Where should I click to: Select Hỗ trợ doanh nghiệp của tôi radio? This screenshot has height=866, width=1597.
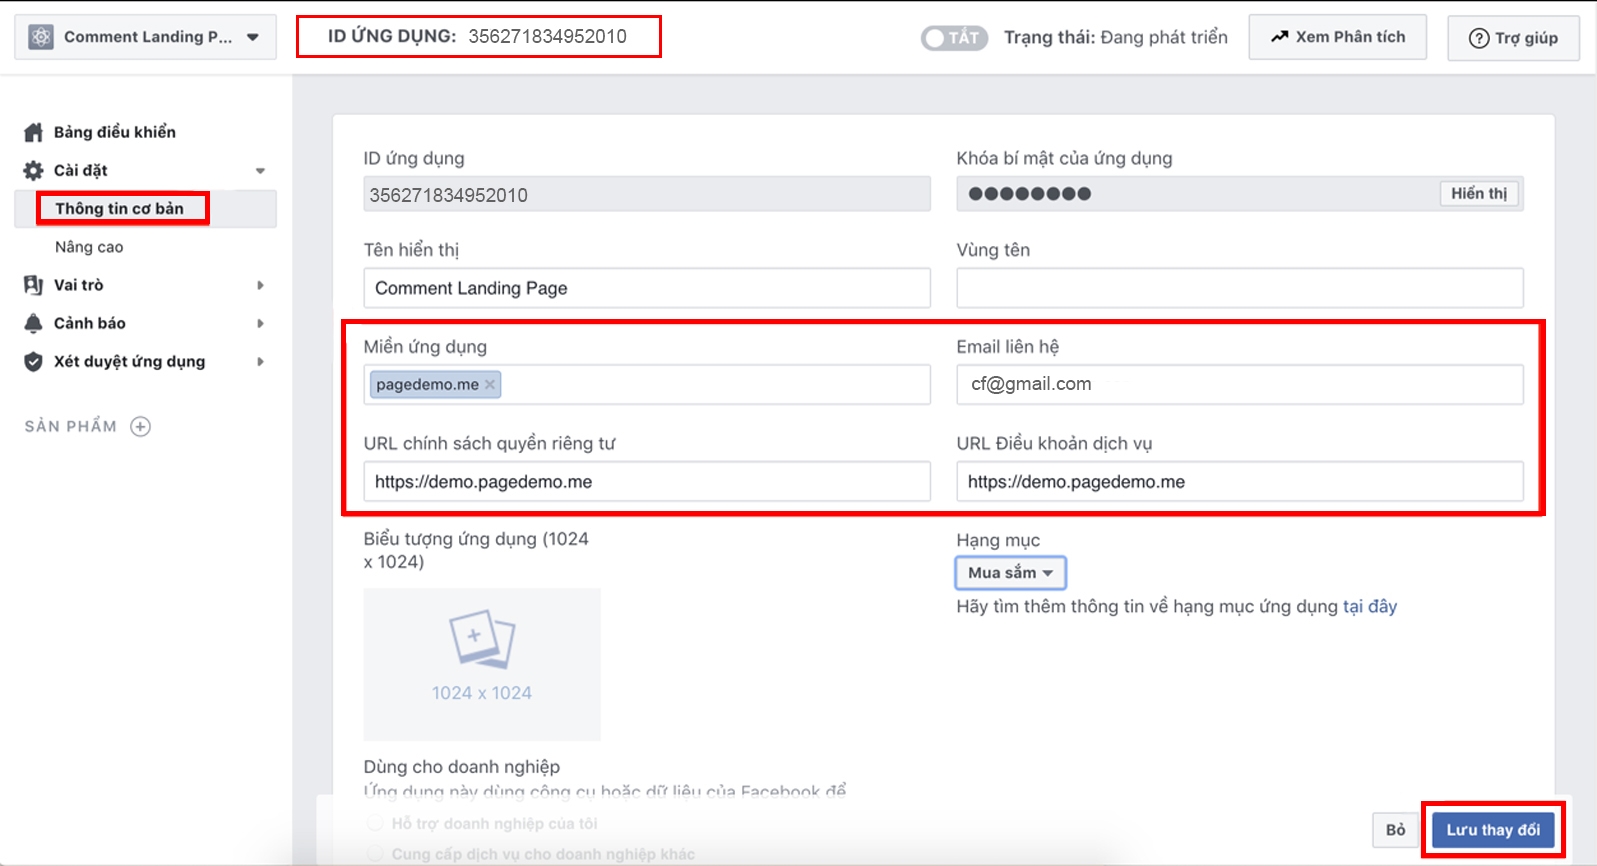point(375,823)
